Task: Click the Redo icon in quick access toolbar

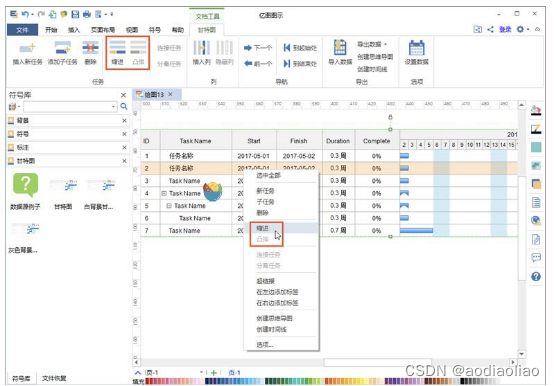Action: coord(41,14)
